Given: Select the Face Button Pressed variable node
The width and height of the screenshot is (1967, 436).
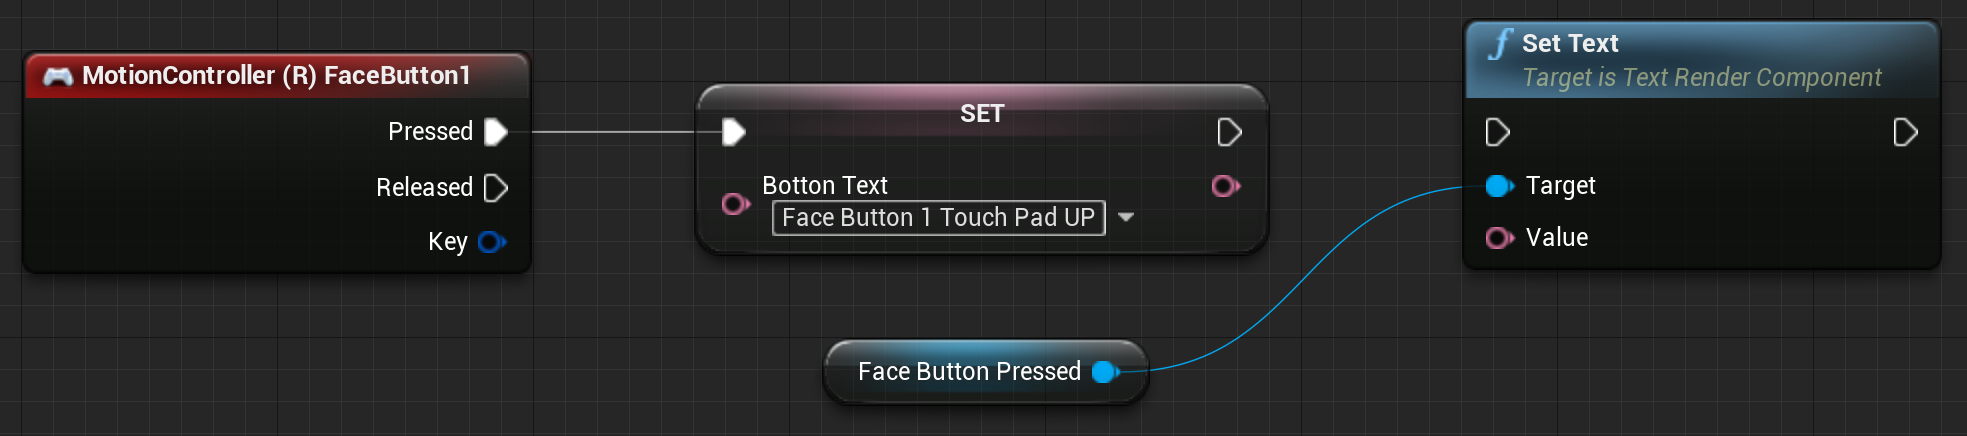Looking at the screenshot, I should (x=986, y=372).
